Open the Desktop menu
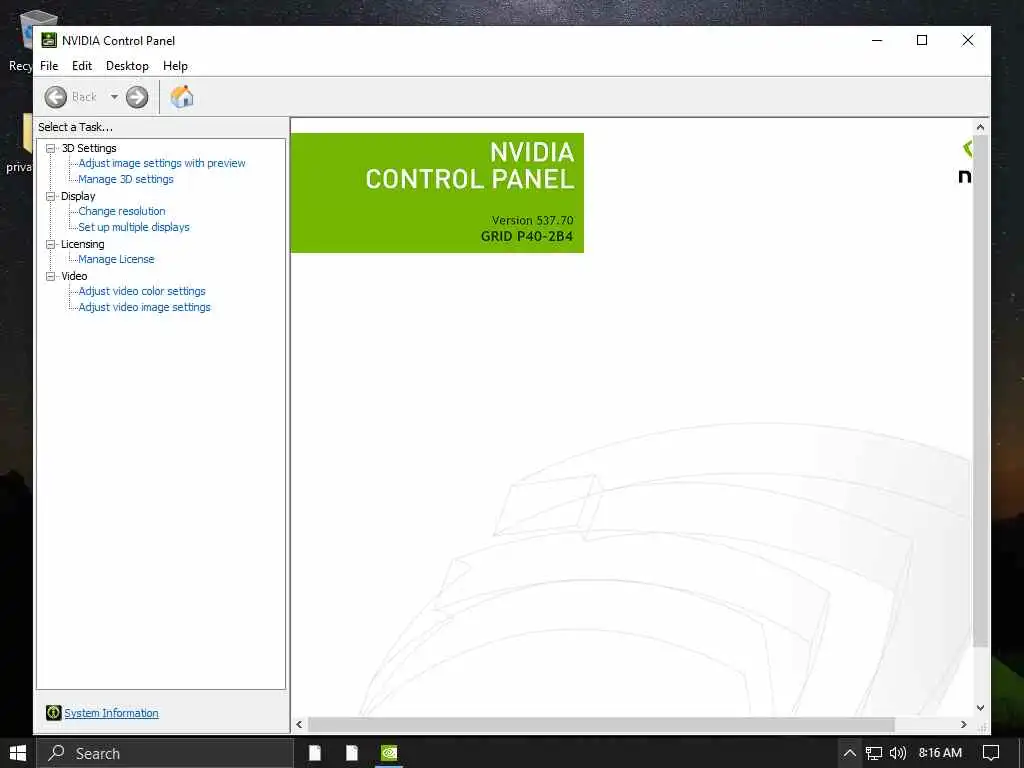This screenshot has height=768, width=1024. pyautogui.click(x=127, y=66)
